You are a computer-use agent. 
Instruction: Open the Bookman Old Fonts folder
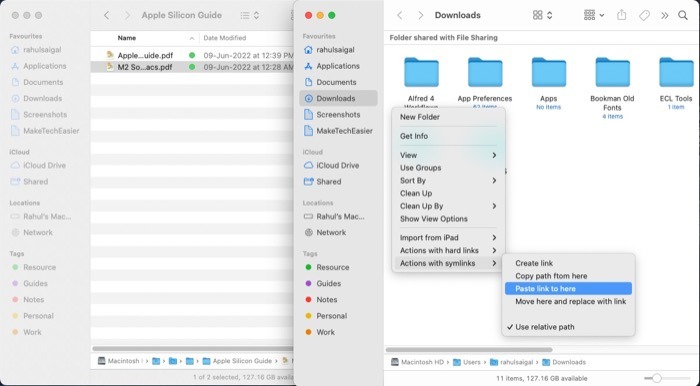pyautogui.click(x=612, y=72)
